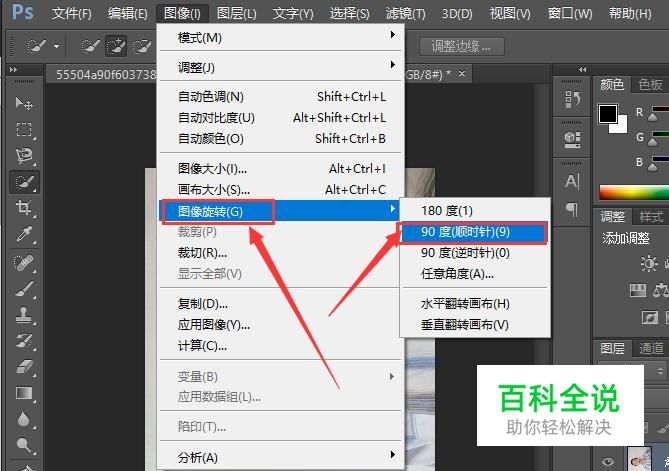Open the Help menu
The width and height of the screenshot is (669, 471).
click(x=630, y=14)
